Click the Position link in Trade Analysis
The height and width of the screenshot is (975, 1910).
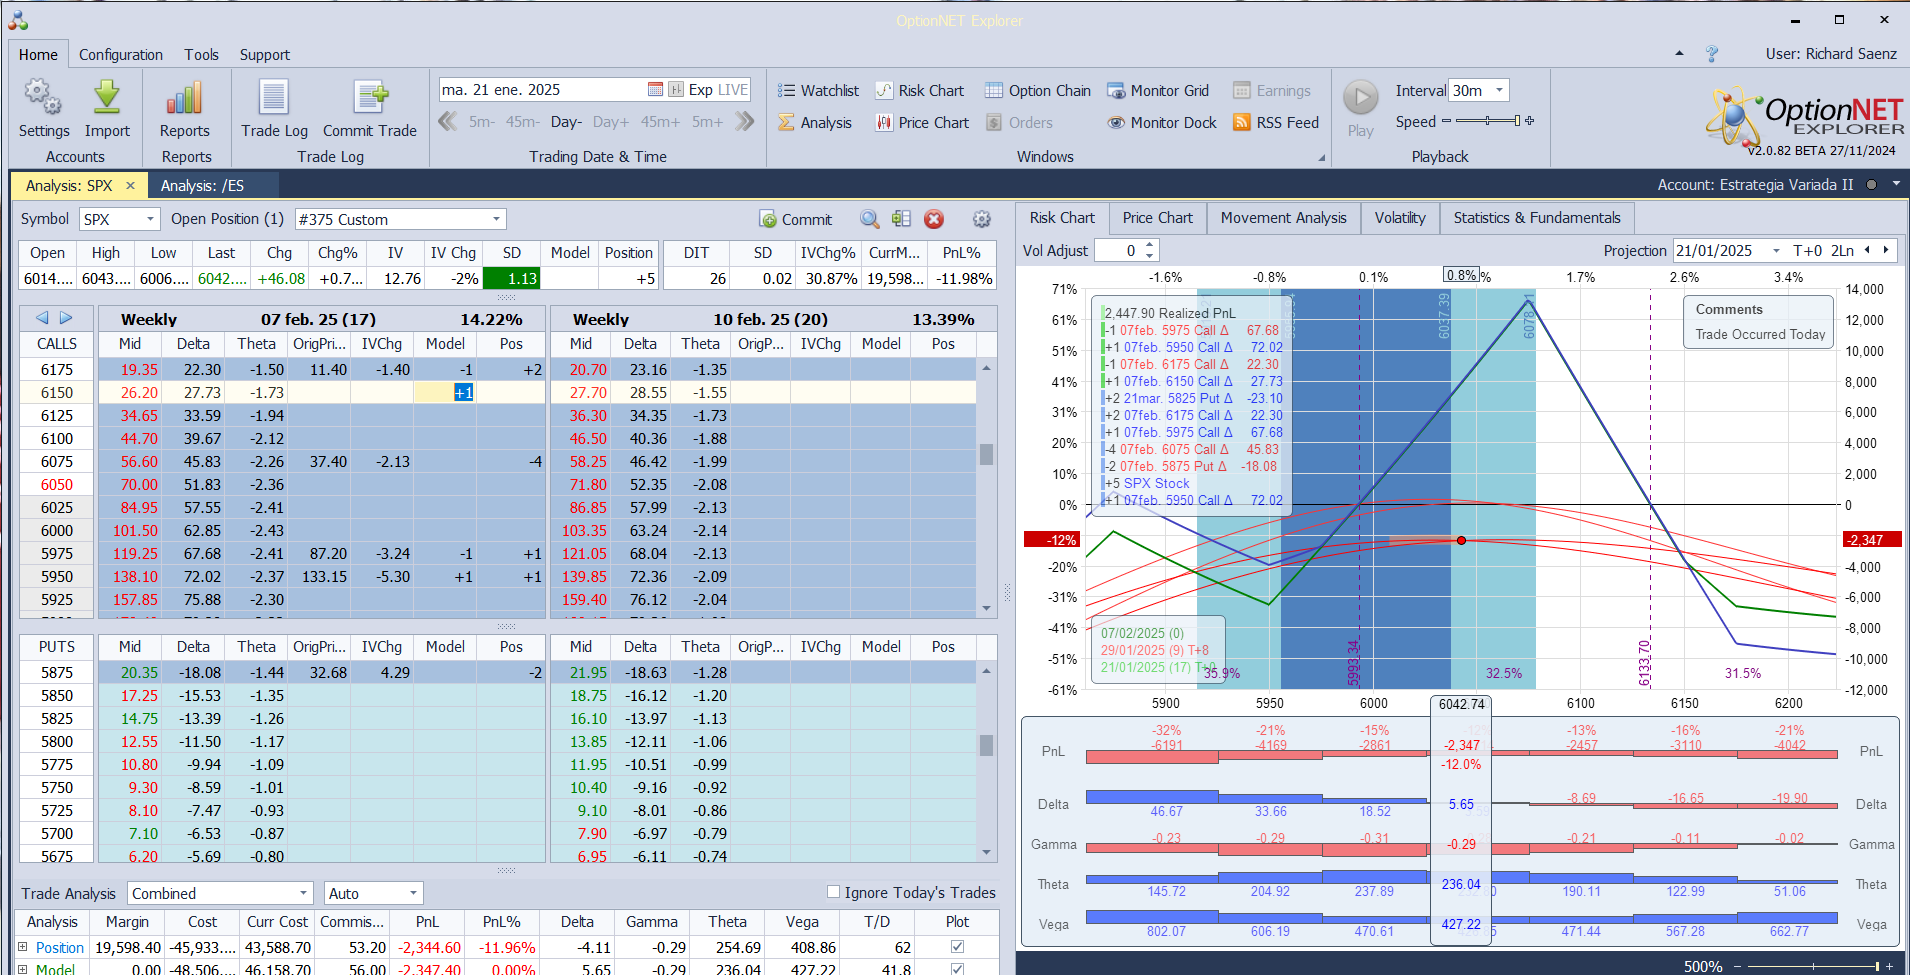tap(60, 947)
